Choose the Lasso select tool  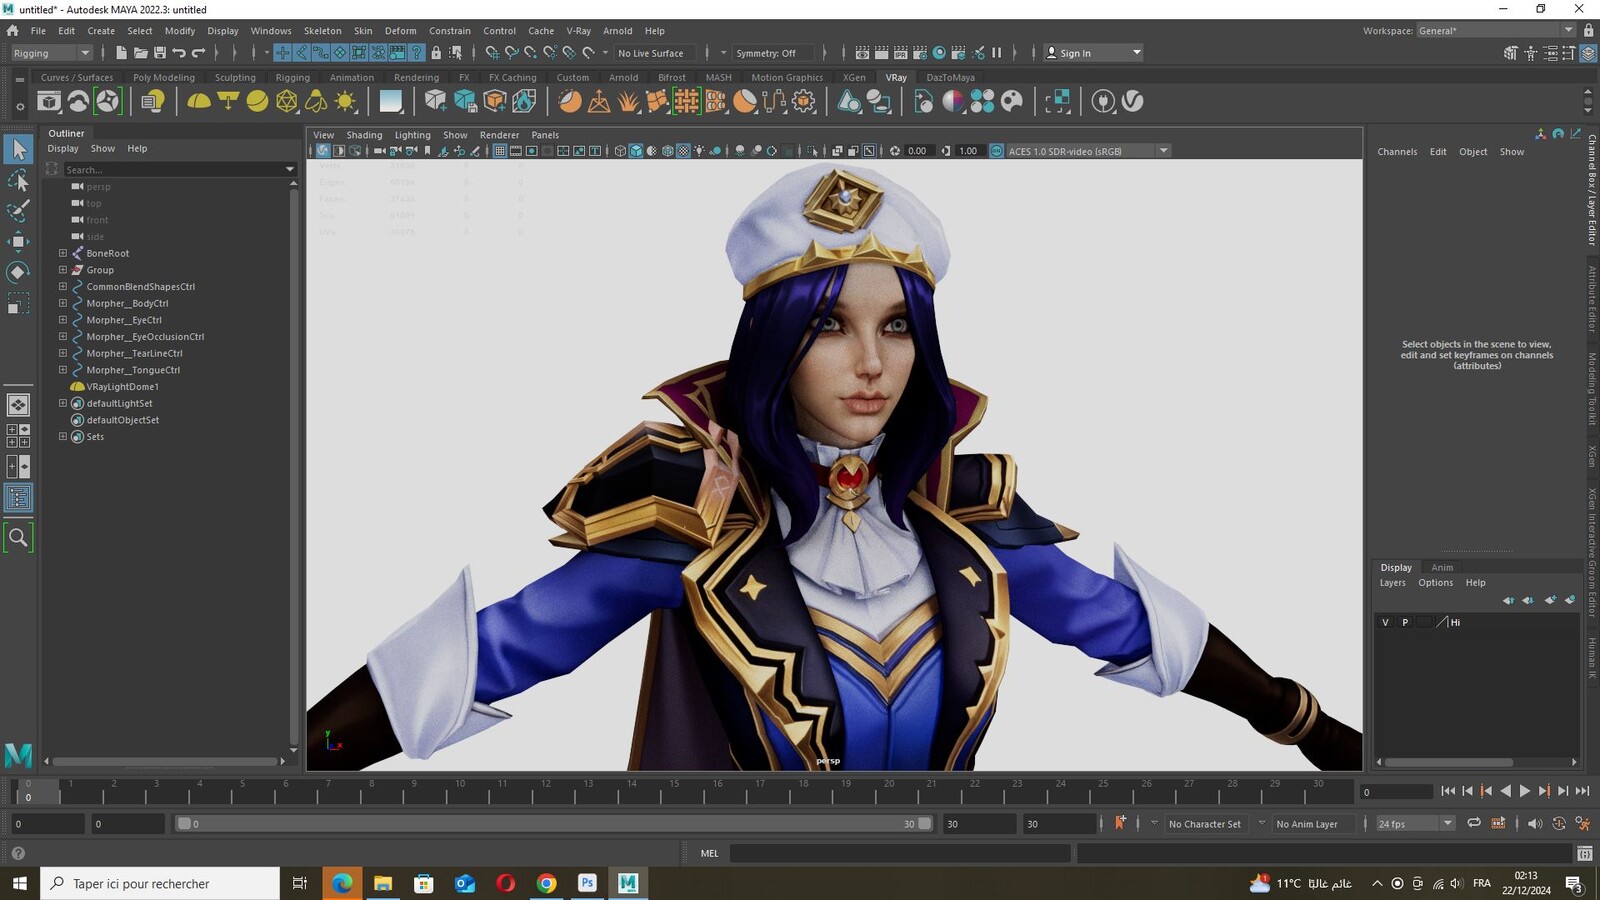(18, 181)
